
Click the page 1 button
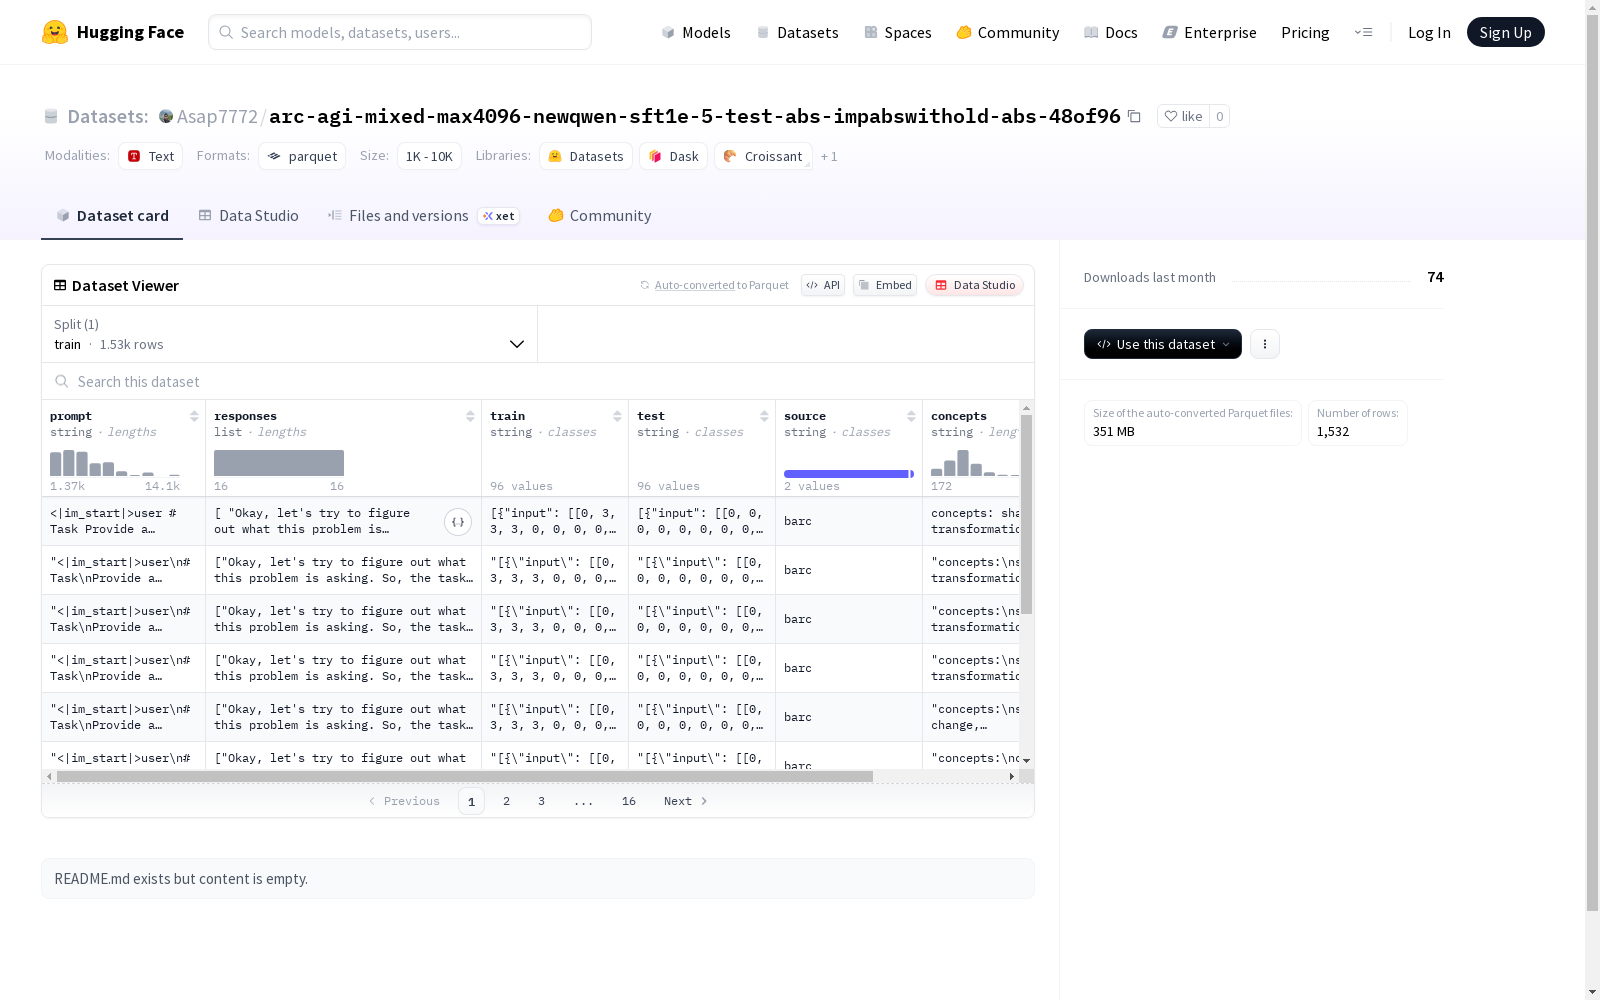(471, 801)
